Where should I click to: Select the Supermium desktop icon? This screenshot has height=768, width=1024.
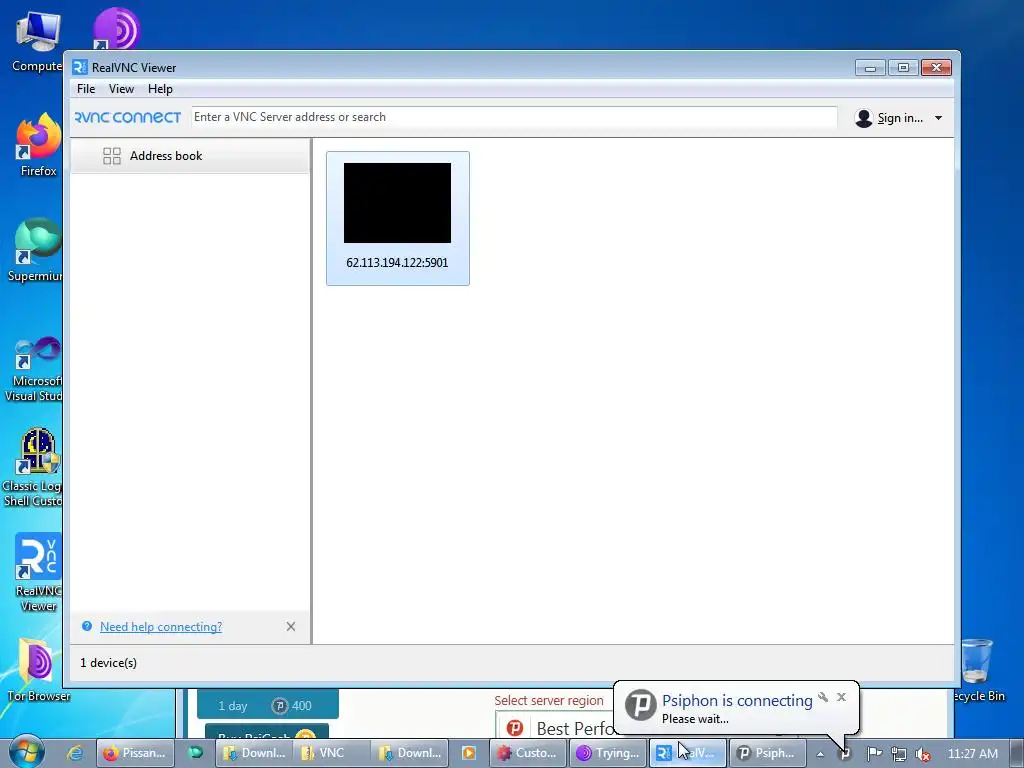(36, 250)
